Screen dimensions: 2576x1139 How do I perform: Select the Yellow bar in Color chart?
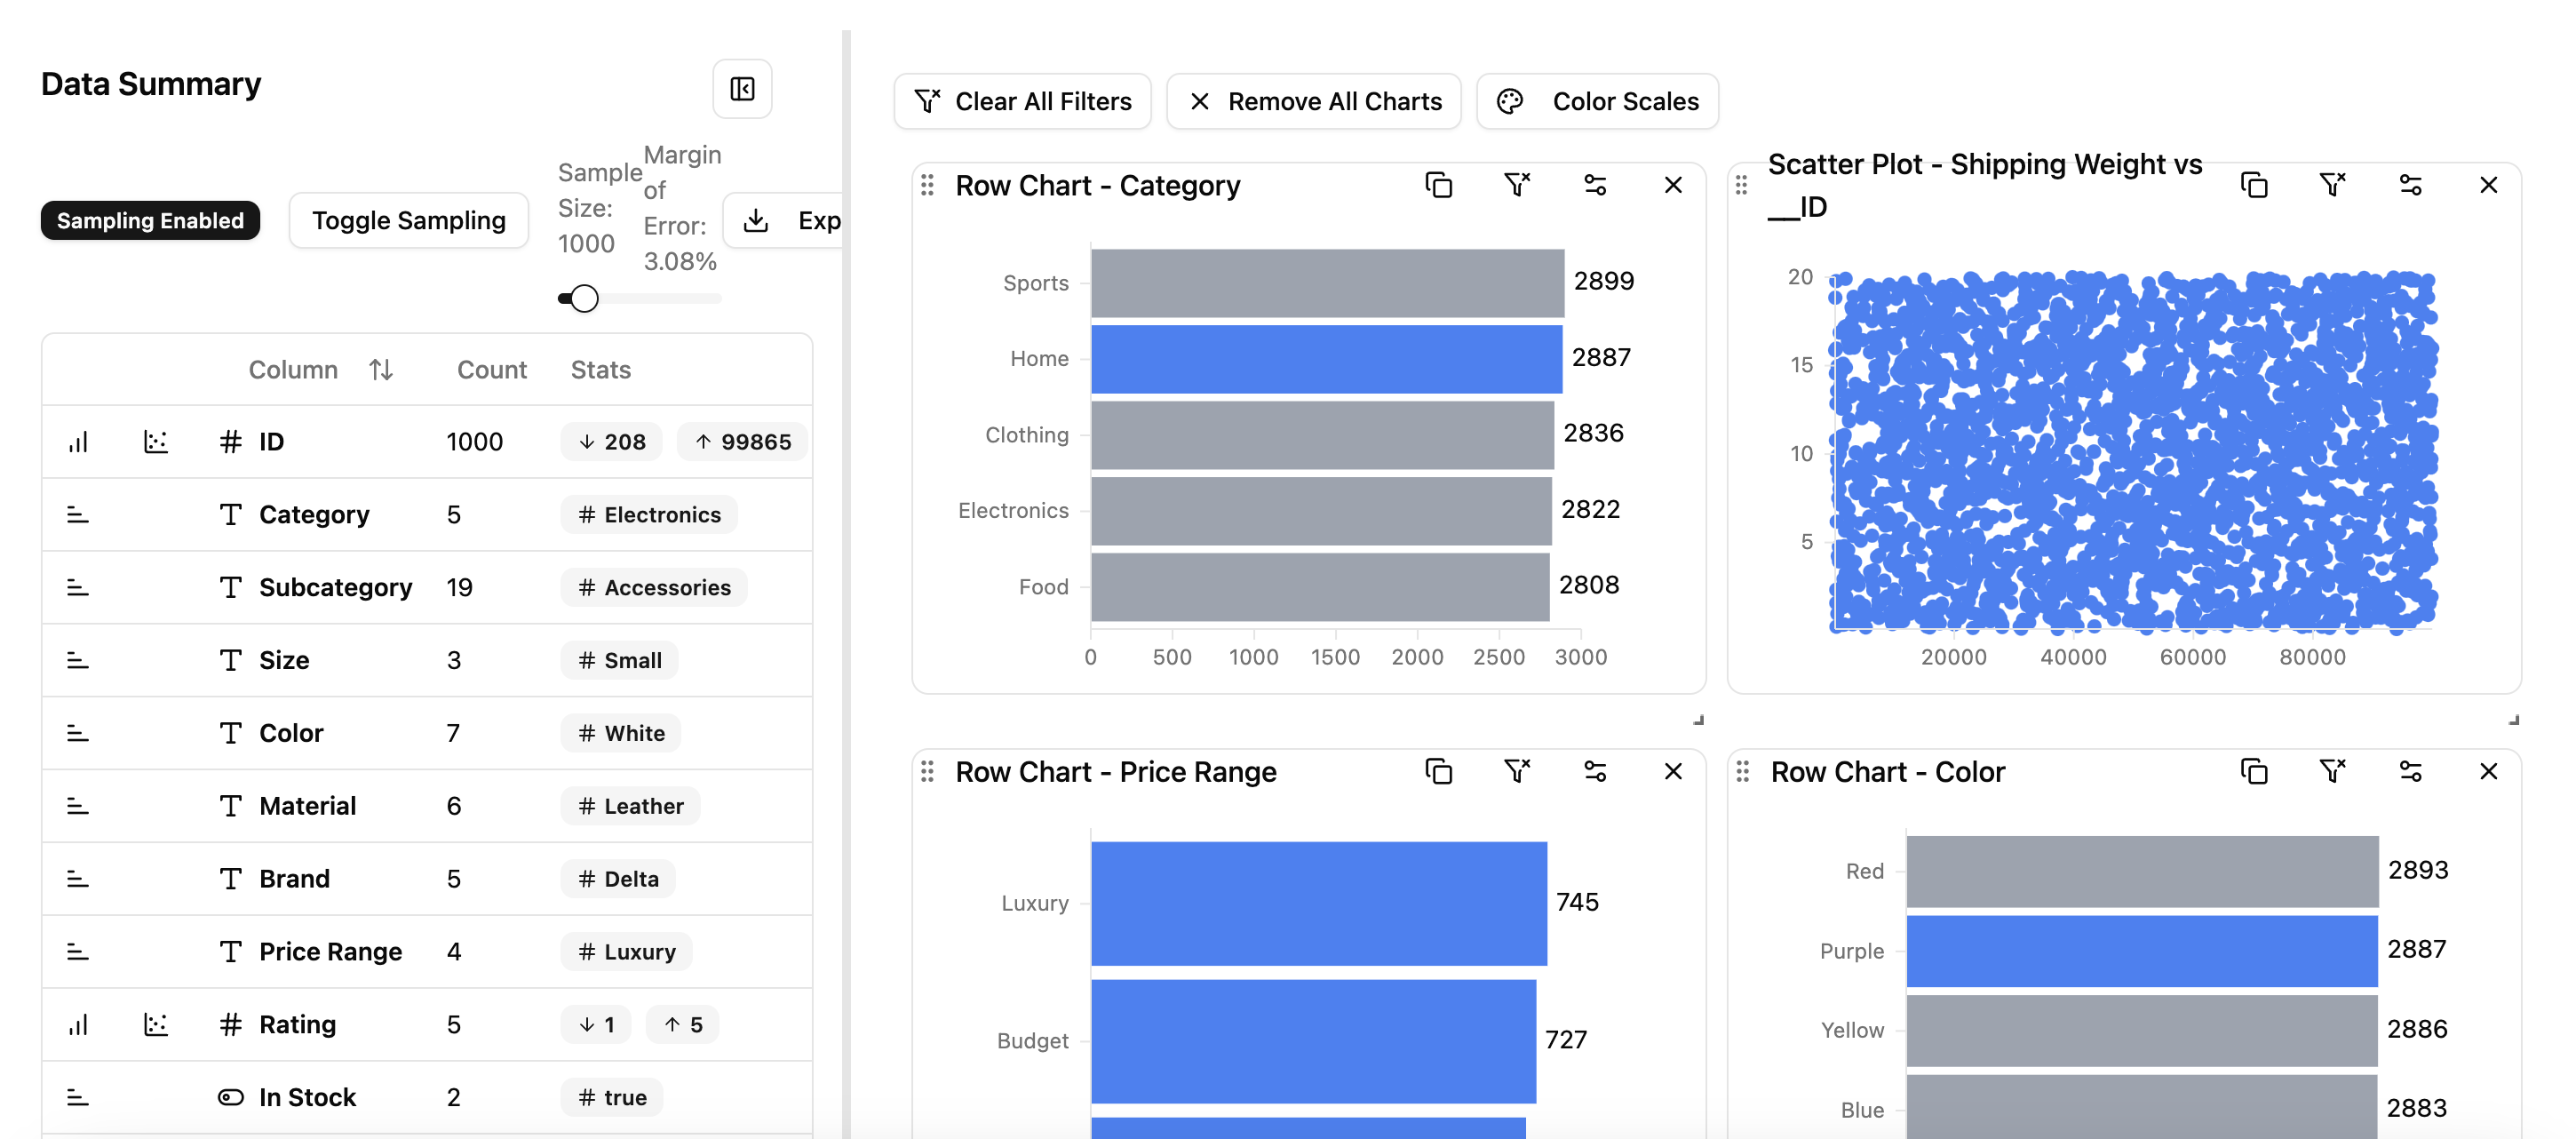[2141, 1030]
